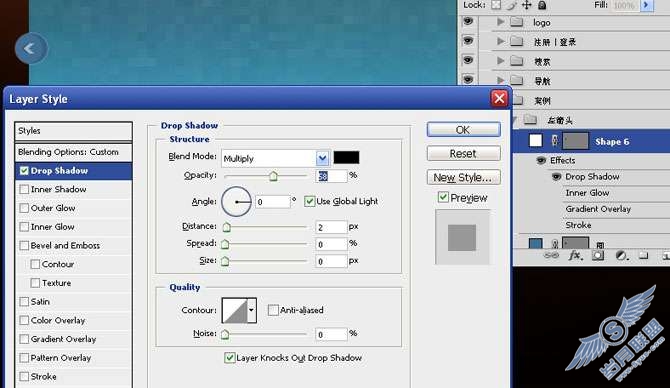The width and height of the screenshot is (670, 388).
Task: Enable the Satin checkbox
Action: click(24, 302)
